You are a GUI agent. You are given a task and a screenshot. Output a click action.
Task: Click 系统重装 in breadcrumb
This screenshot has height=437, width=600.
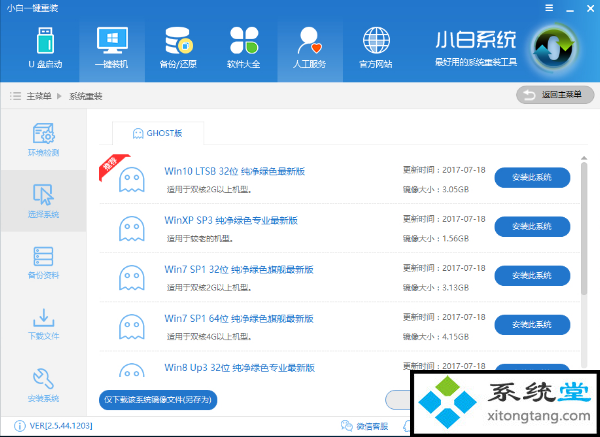pyautogui.click(x=86, y=96)
